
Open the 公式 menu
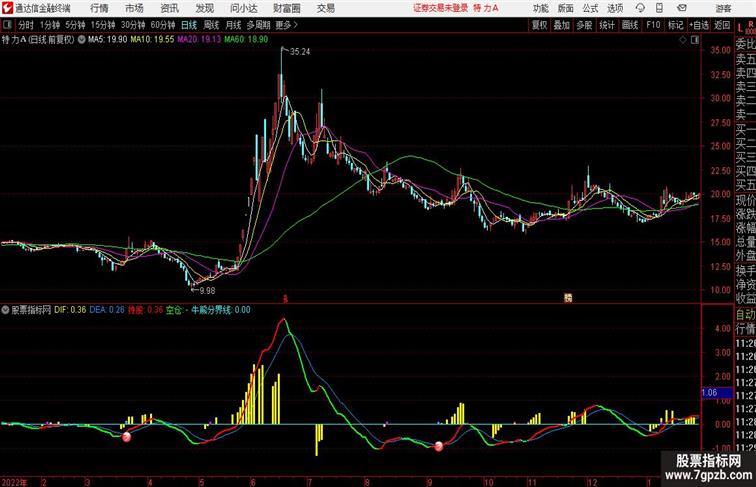590,8
